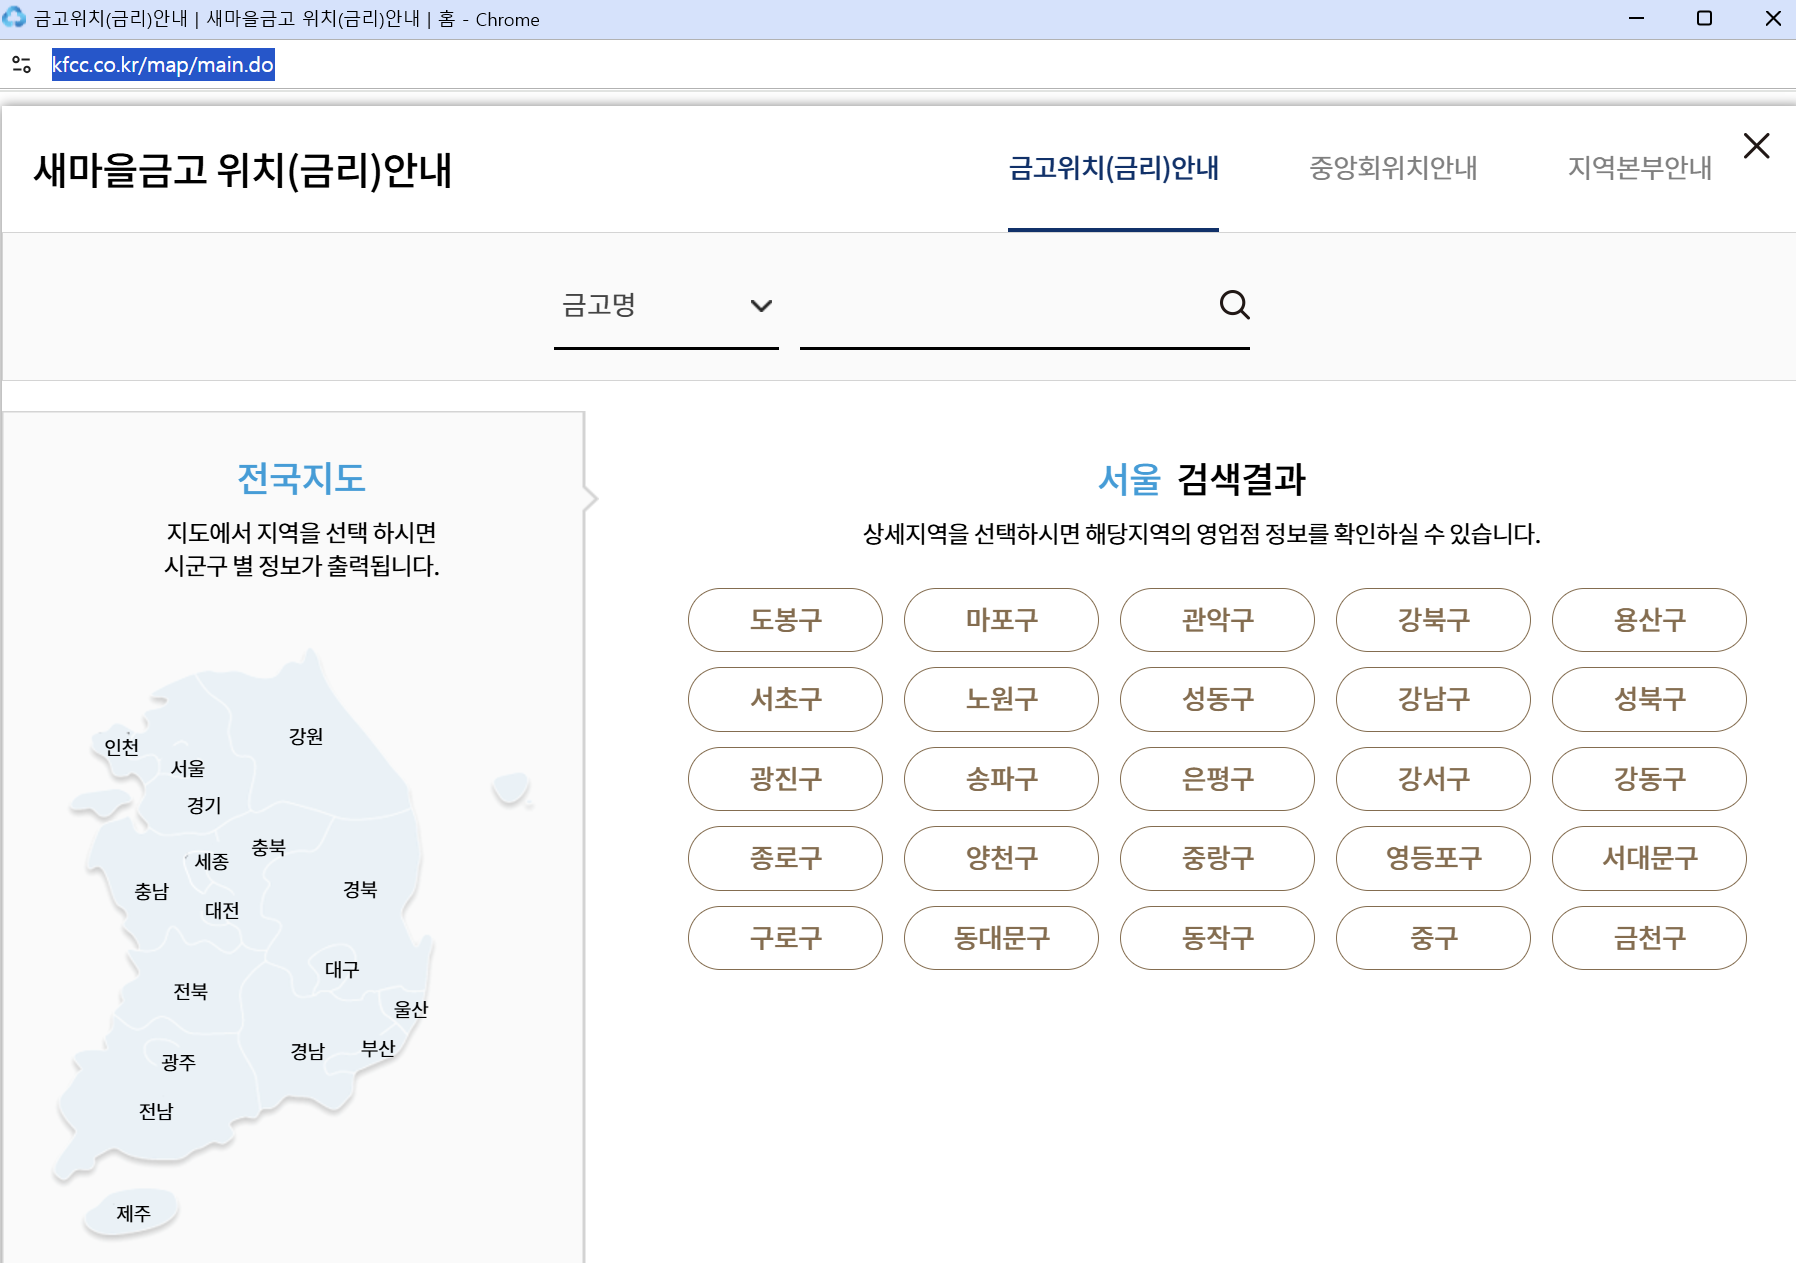This screenshot has width=1796, height=1263.
Task: Pick 은평구 district
Action: (1217, 779)
